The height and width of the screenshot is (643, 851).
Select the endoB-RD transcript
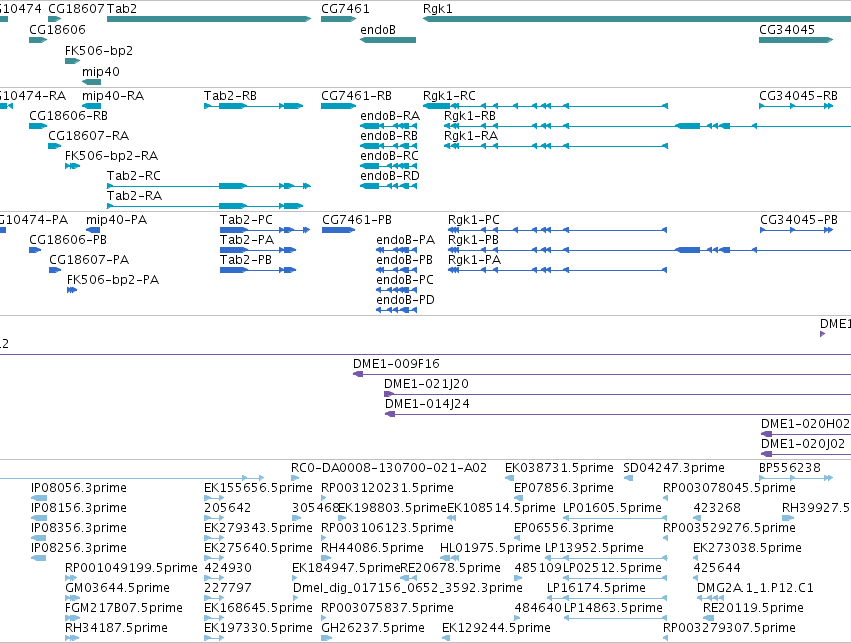point(389,186)
